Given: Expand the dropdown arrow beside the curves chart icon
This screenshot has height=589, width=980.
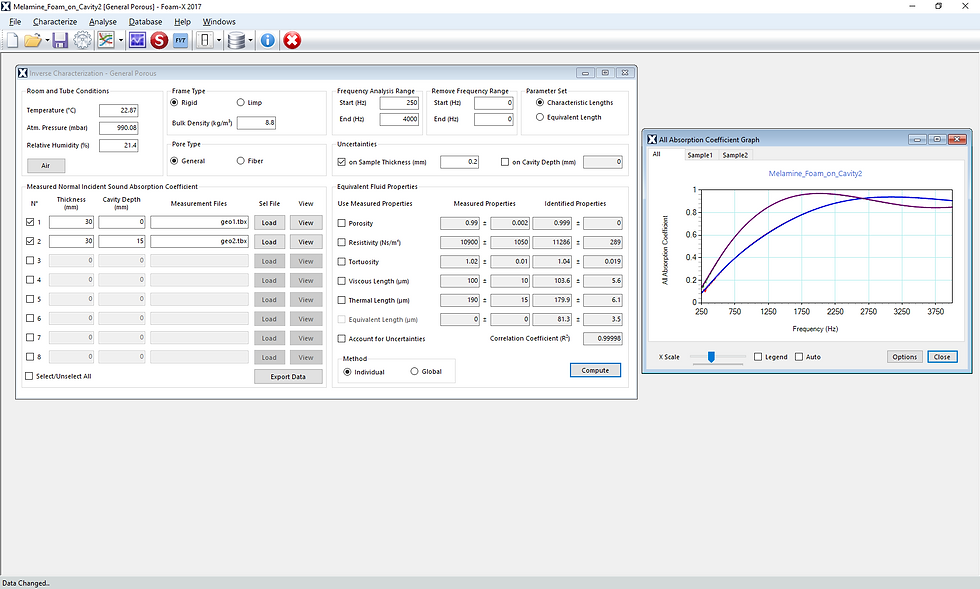Looking at the screenshot, I should pos(121,41).
